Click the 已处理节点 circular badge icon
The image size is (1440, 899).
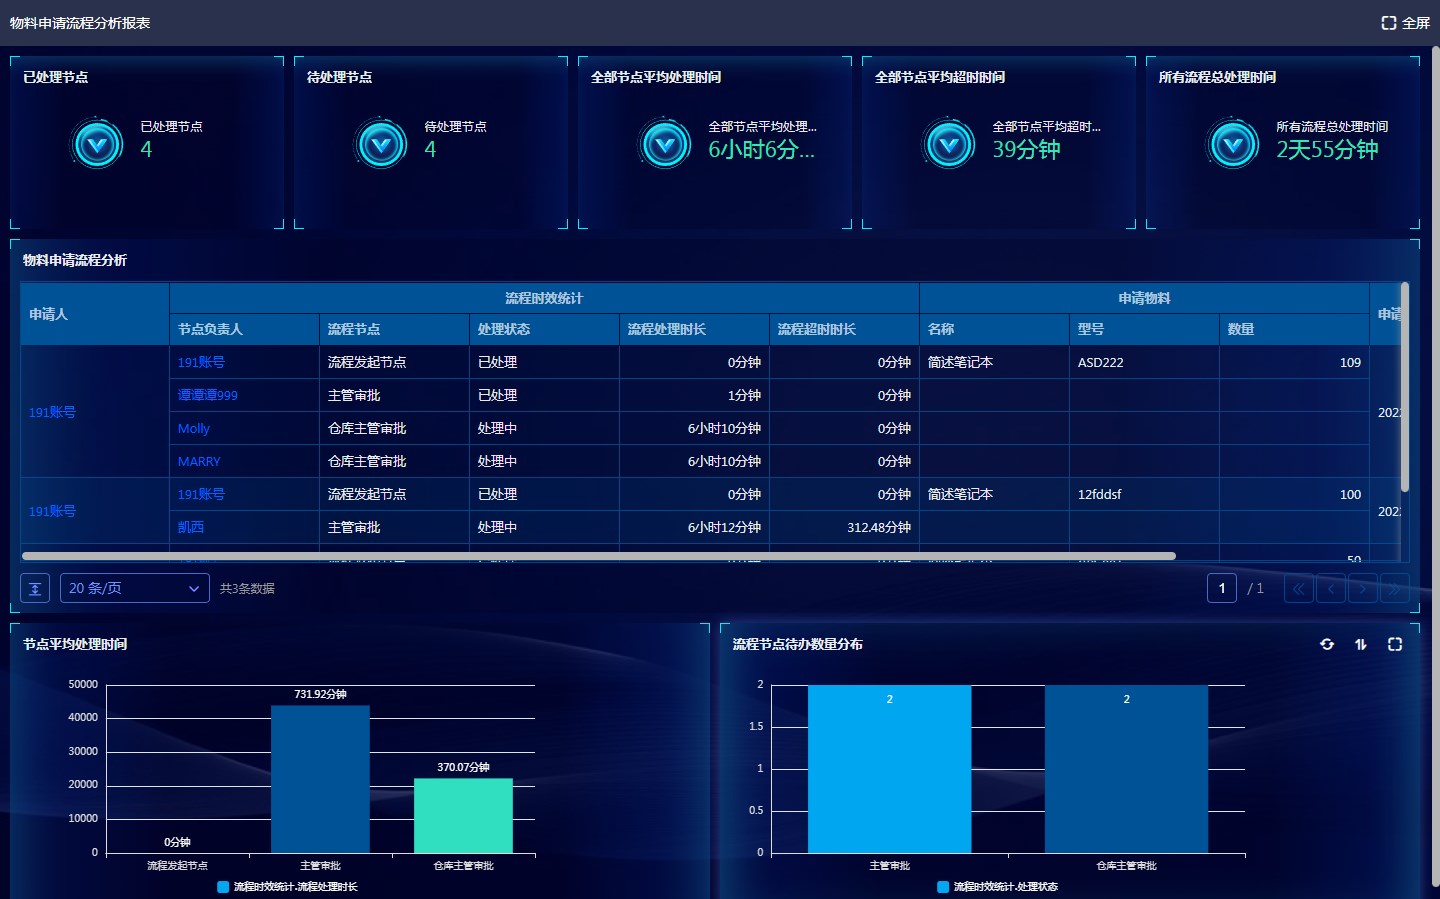[98, 145]
